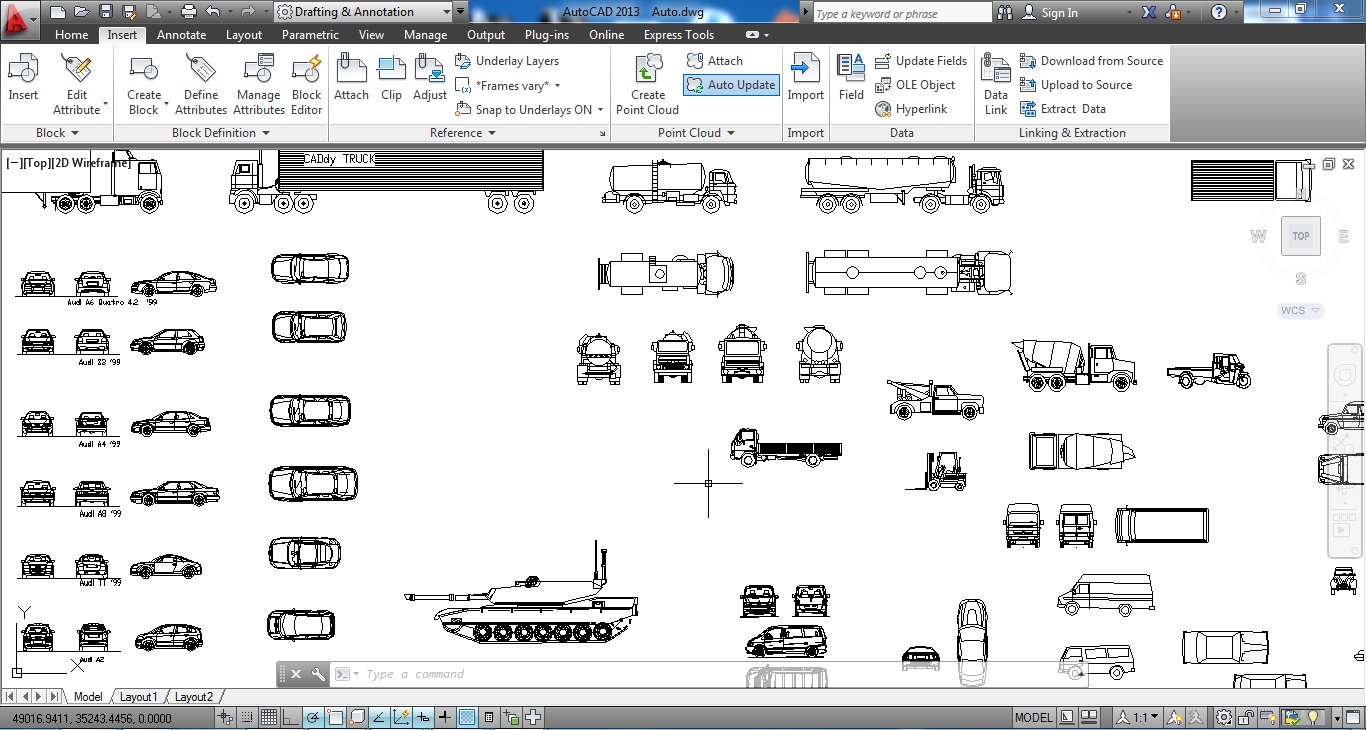Toggle Grid Display in status bar
The image size is (1367, 730).
pos(269,717)
